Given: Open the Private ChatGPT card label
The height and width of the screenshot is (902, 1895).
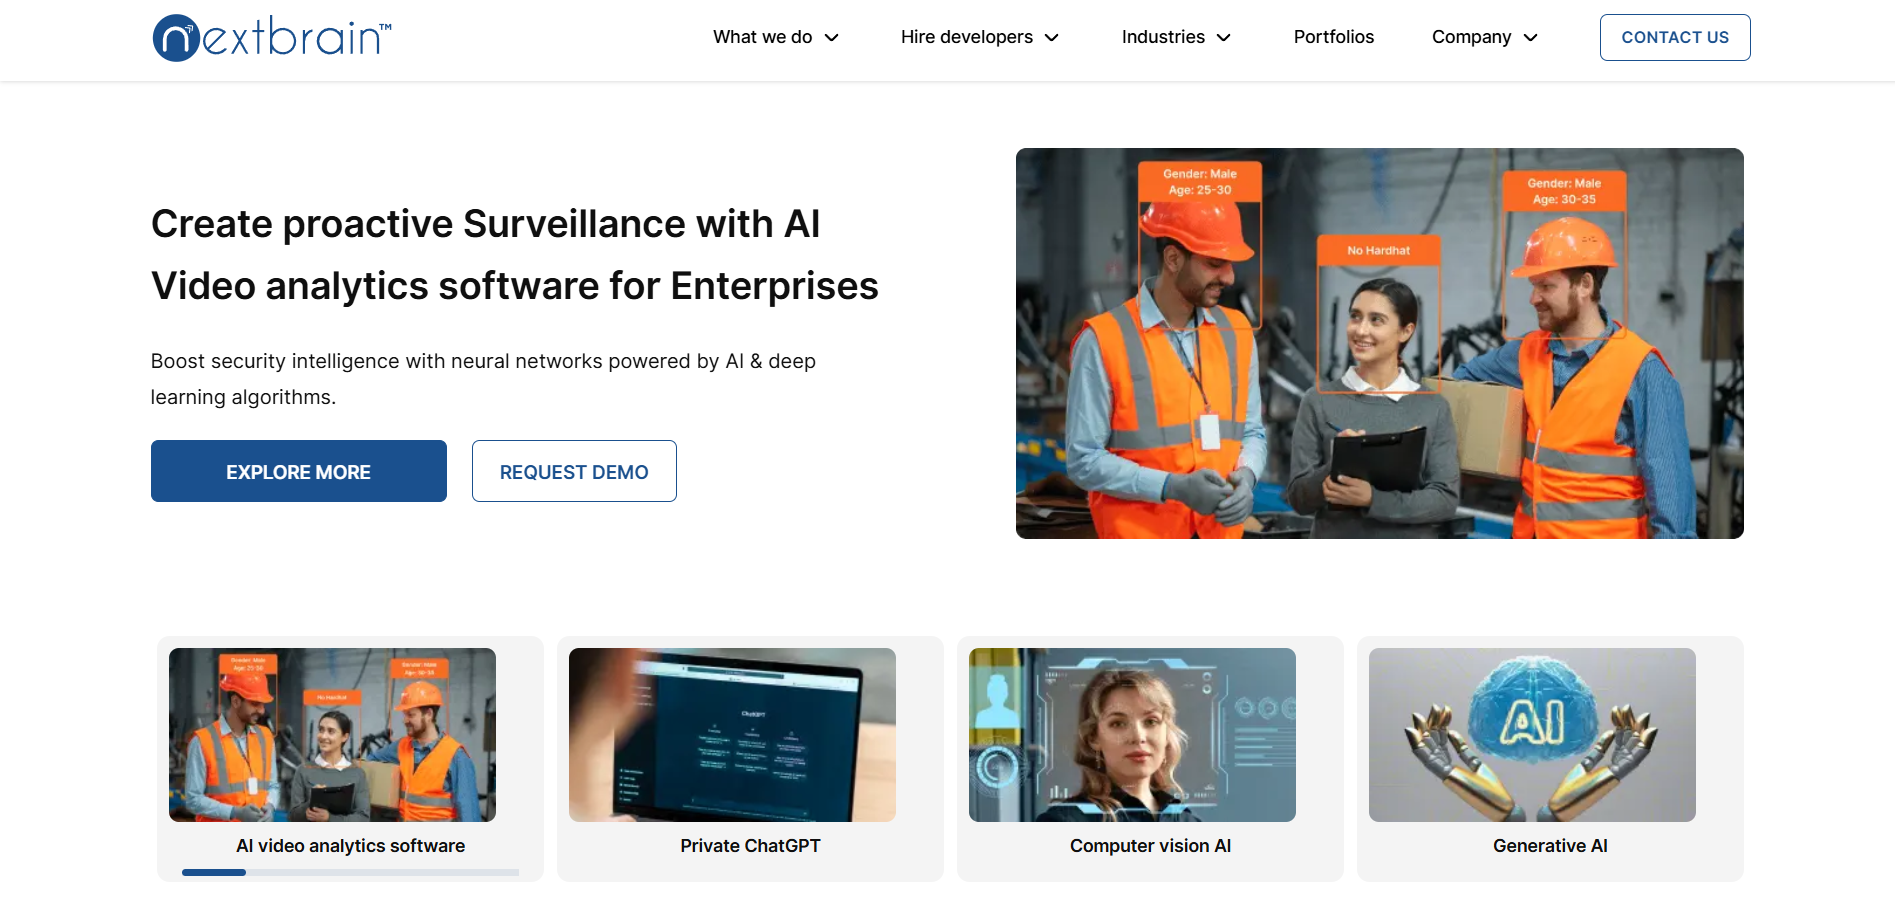Looking at the screenshot, I should 750,846.
